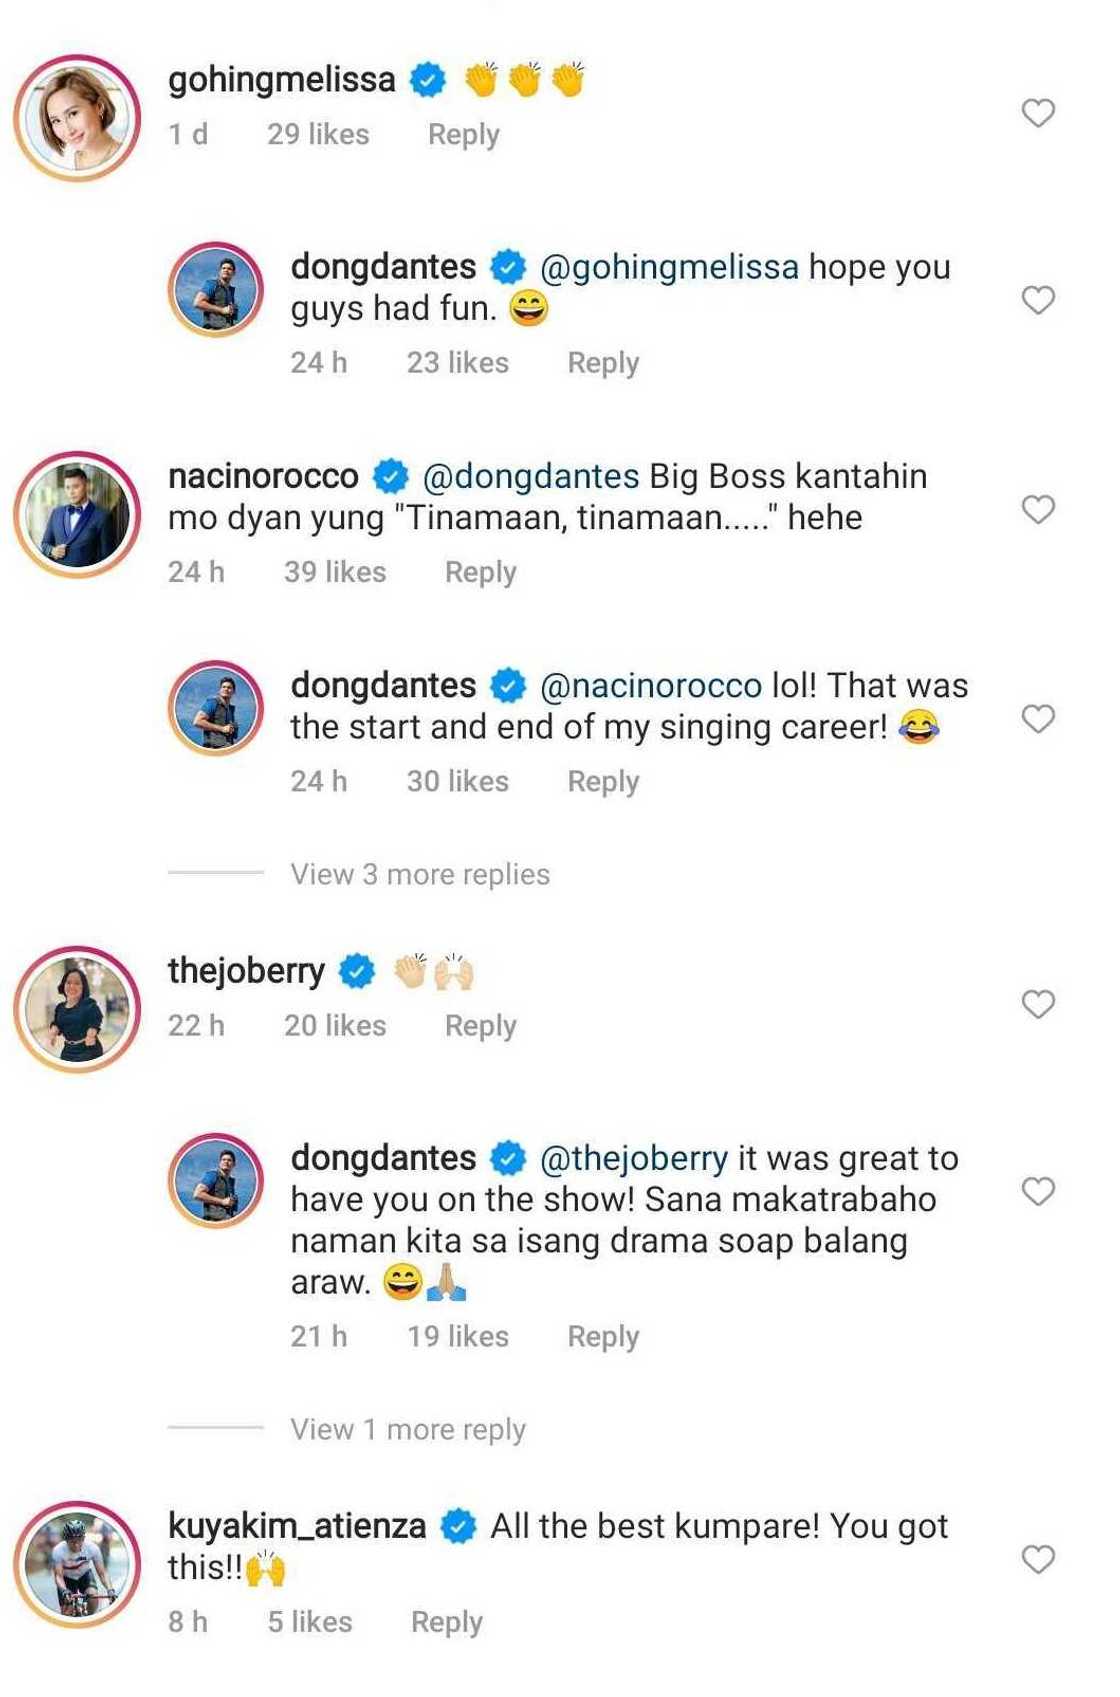Viewport: 1120px width, 1697px height.
Task: Like gohingmelissa's clapping hands comment
Action: click(1038, 113)
